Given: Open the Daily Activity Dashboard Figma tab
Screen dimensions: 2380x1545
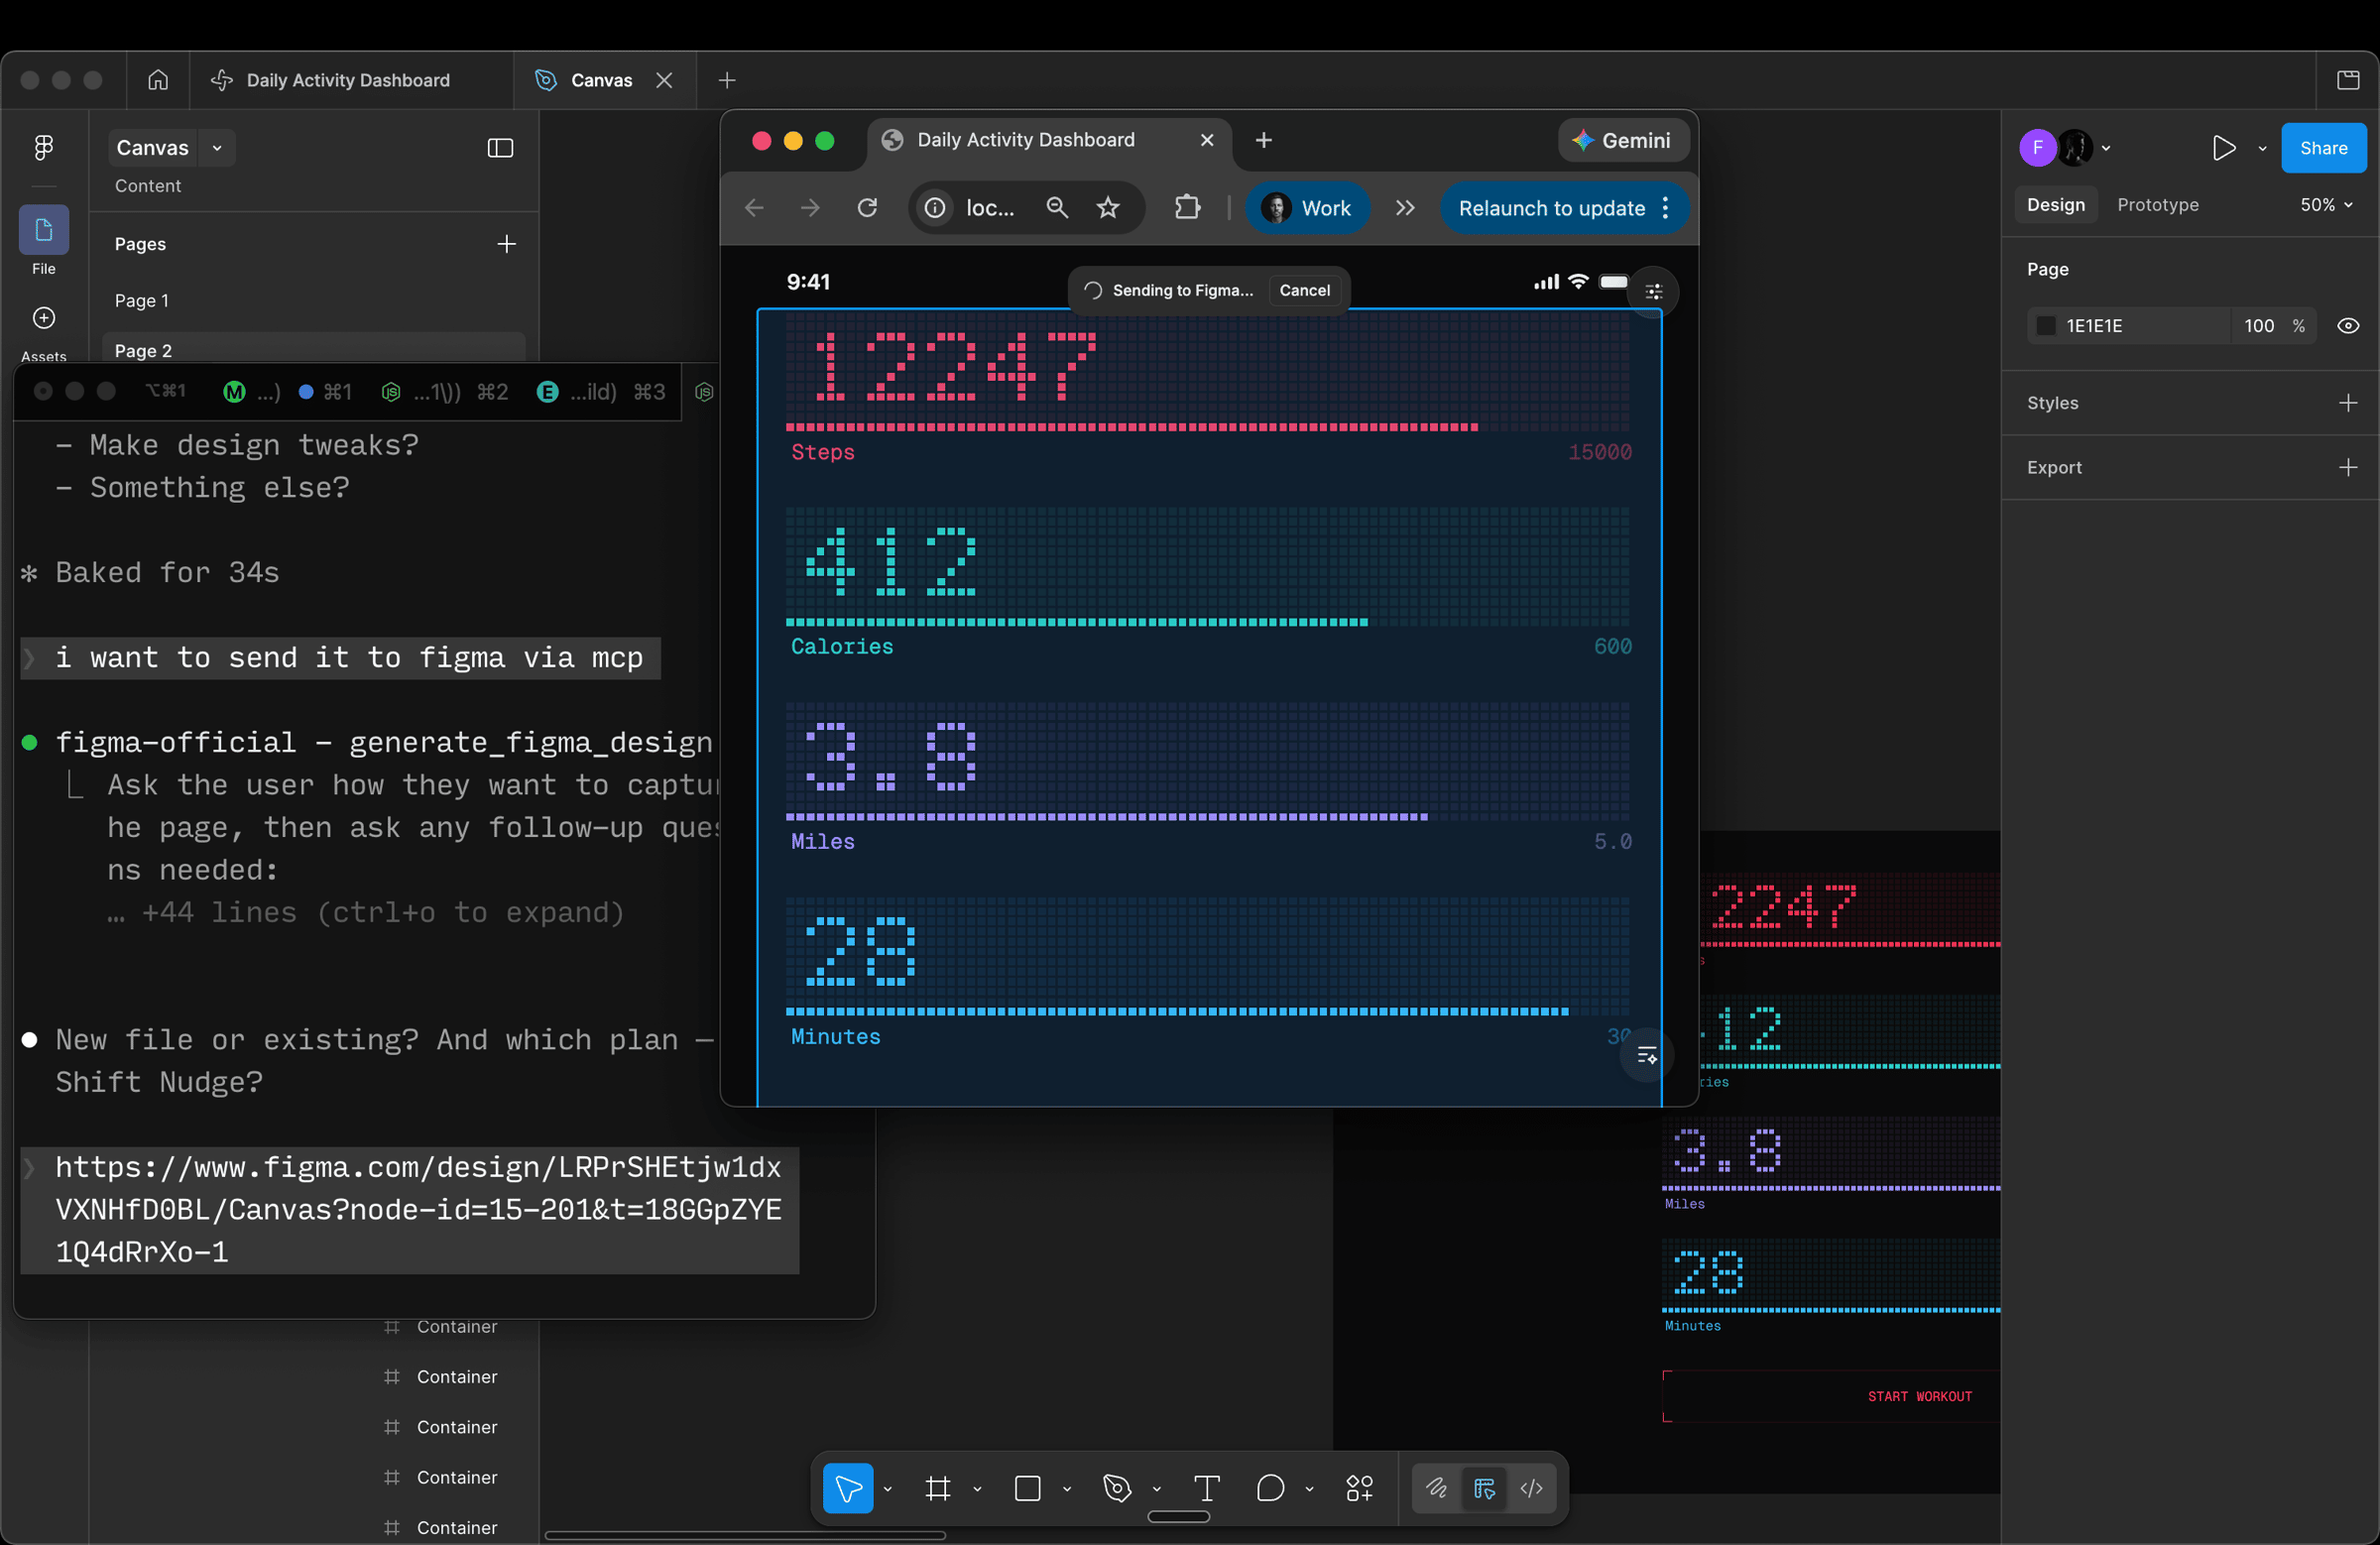Looking at the screenshot, I should [347, 80].
